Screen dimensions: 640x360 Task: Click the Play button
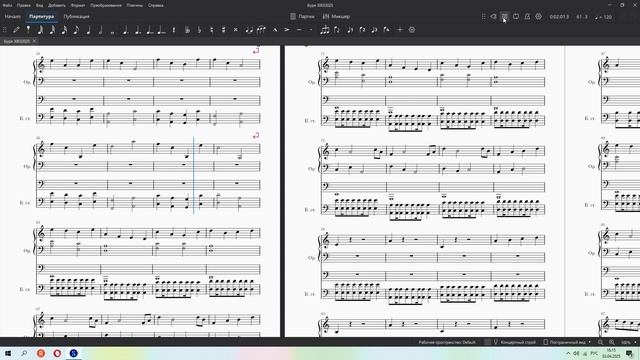coord(504,17)
